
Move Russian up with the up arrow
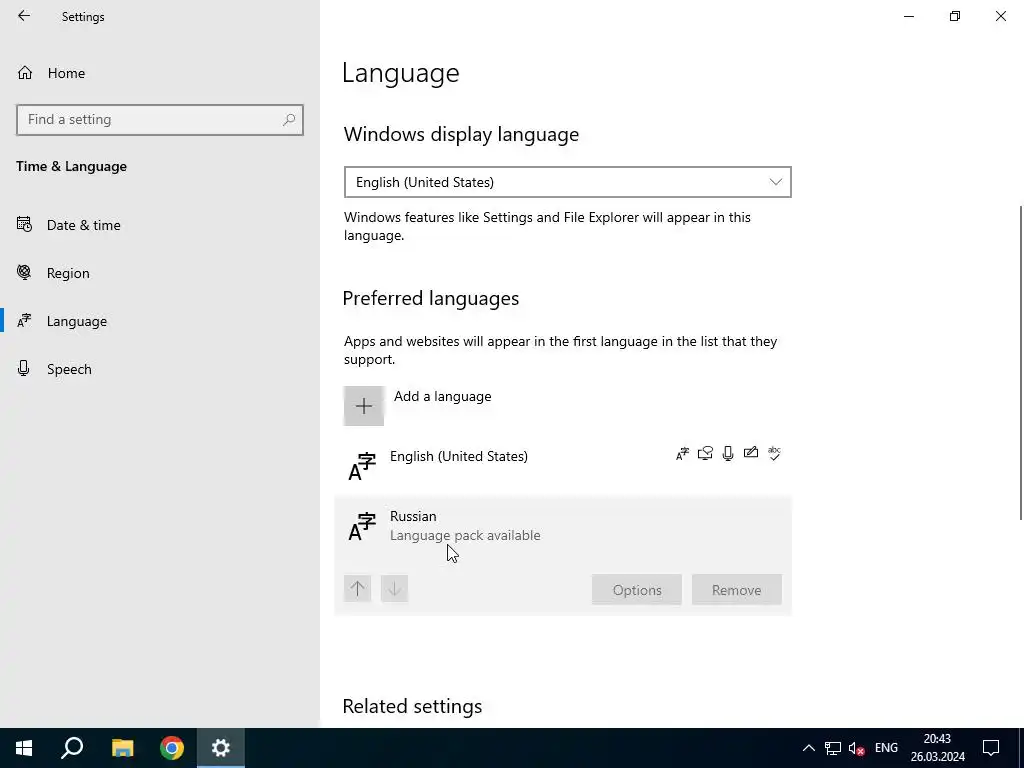(x=357, y=588)
